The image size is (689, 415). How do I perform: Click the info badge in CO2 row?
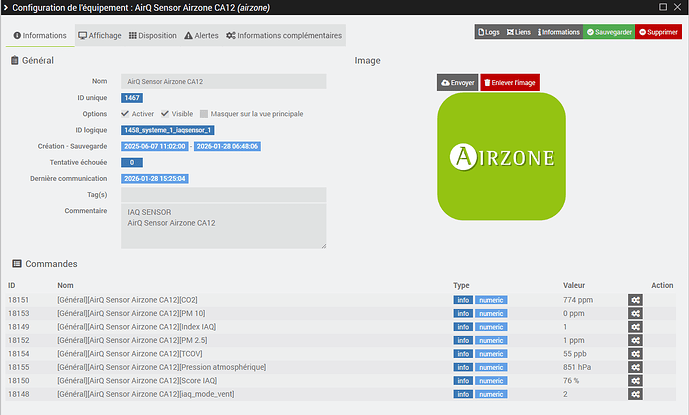click(x=463, y=300)
